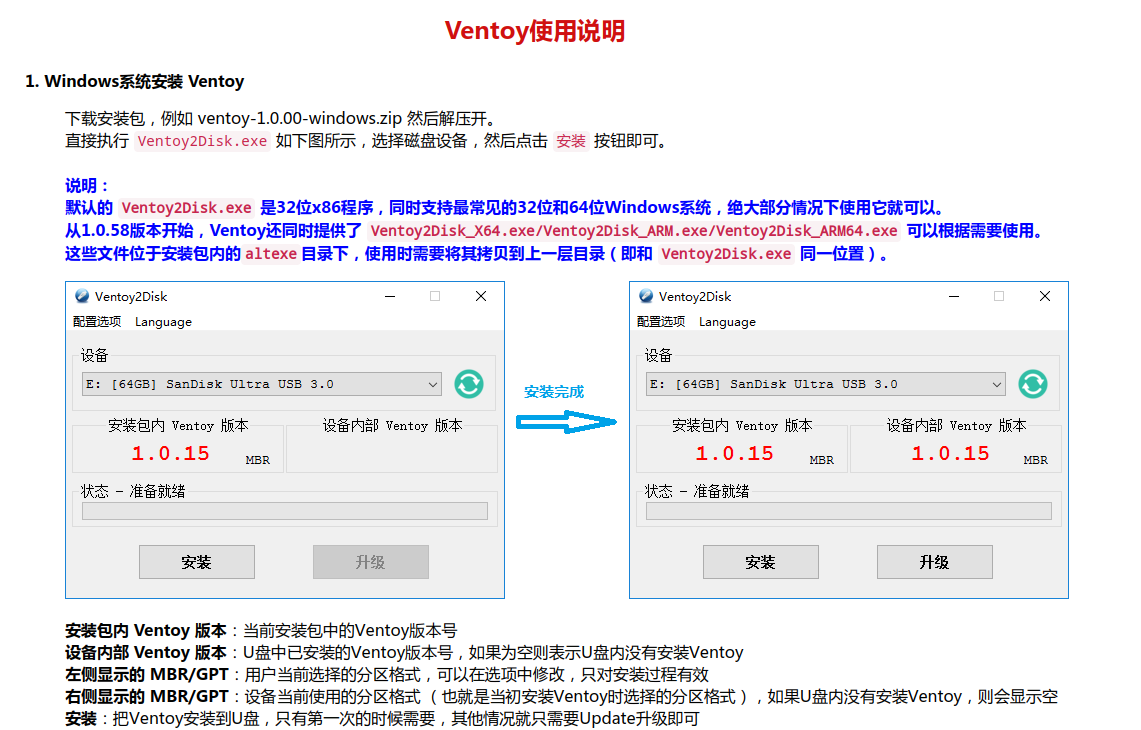
Task: Click heading 1. Windows系统安装 Ventoy
Action: (x=135, y=81)
